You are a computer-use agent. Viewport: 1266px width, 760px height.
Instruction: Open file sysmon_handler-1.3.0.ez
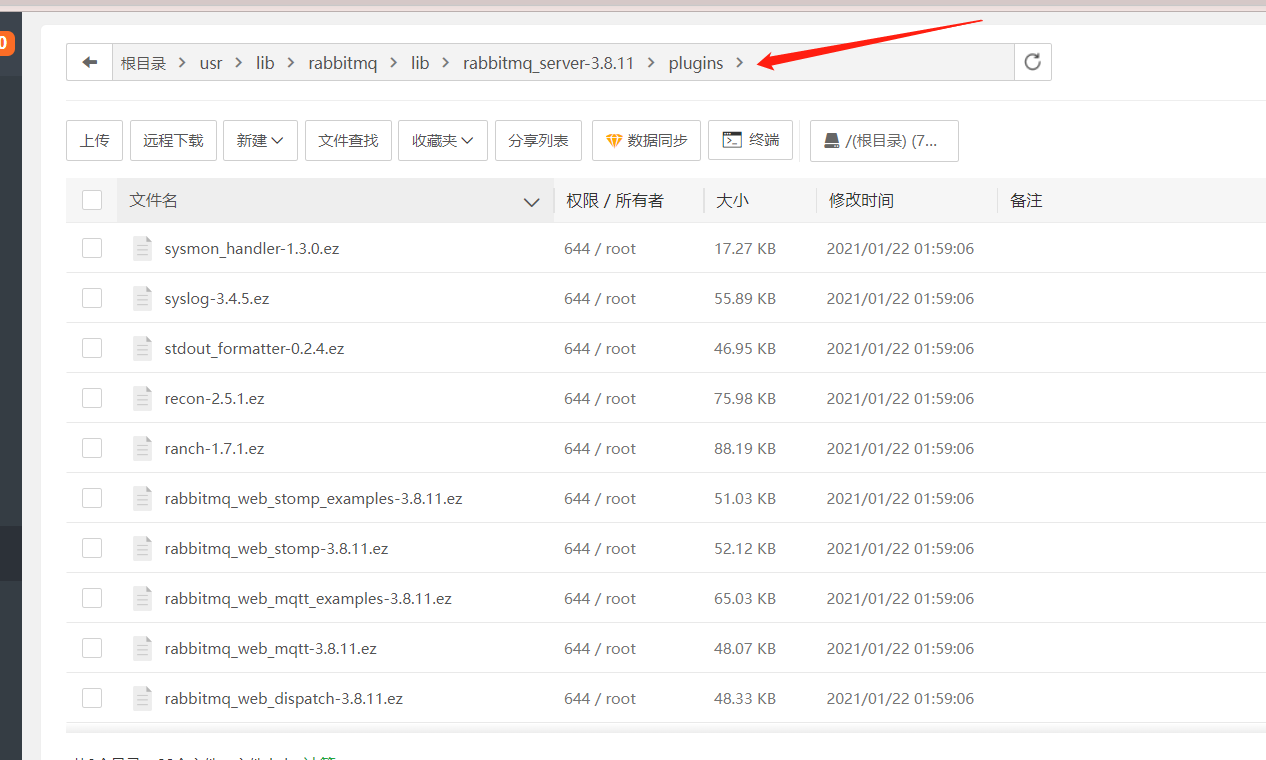tap(252, 248)
